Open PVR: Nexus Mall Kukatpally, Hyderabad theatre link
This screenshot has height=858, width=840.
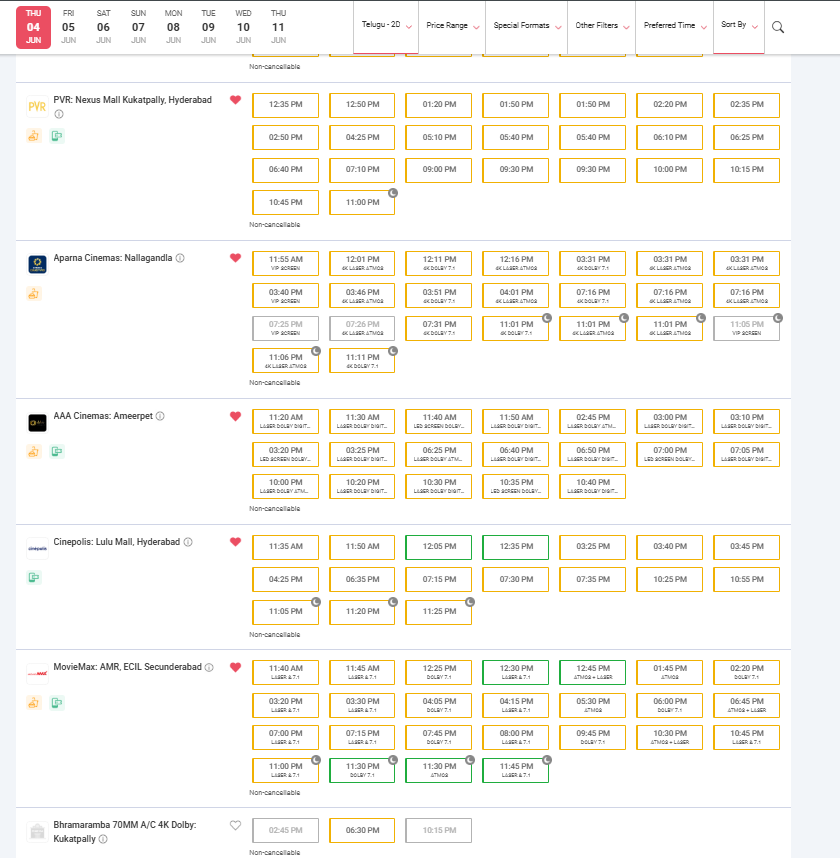click(132, 100)
